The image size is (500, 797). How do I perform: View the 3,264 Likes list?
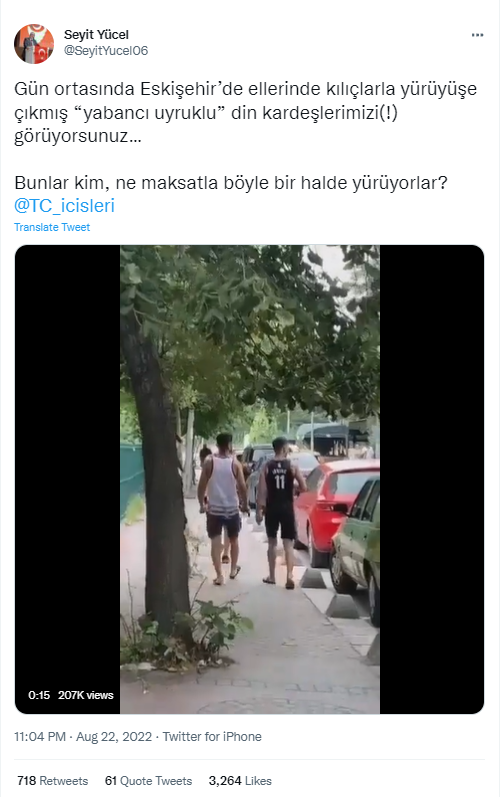240,781
